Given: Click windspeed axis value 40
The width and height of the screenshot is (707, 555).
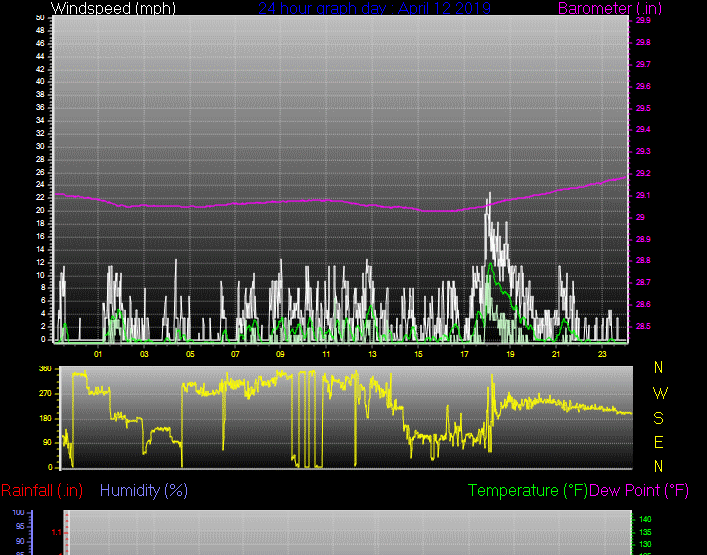Looking at the screenshot, I should (40, 82).
